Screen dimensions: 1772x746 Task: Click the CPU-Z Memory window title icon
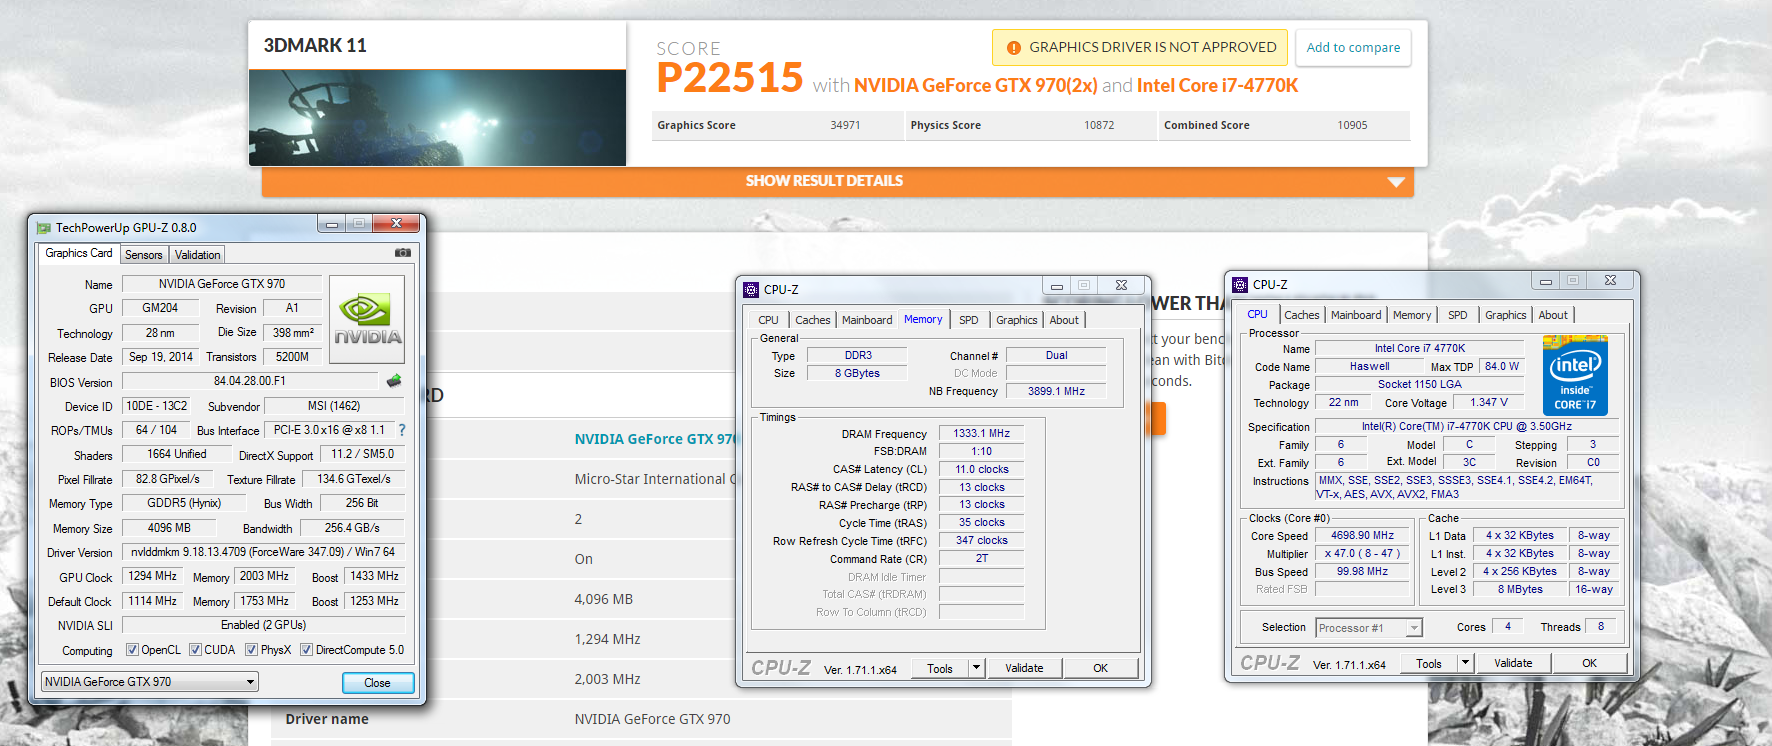(x=751, y=290)
